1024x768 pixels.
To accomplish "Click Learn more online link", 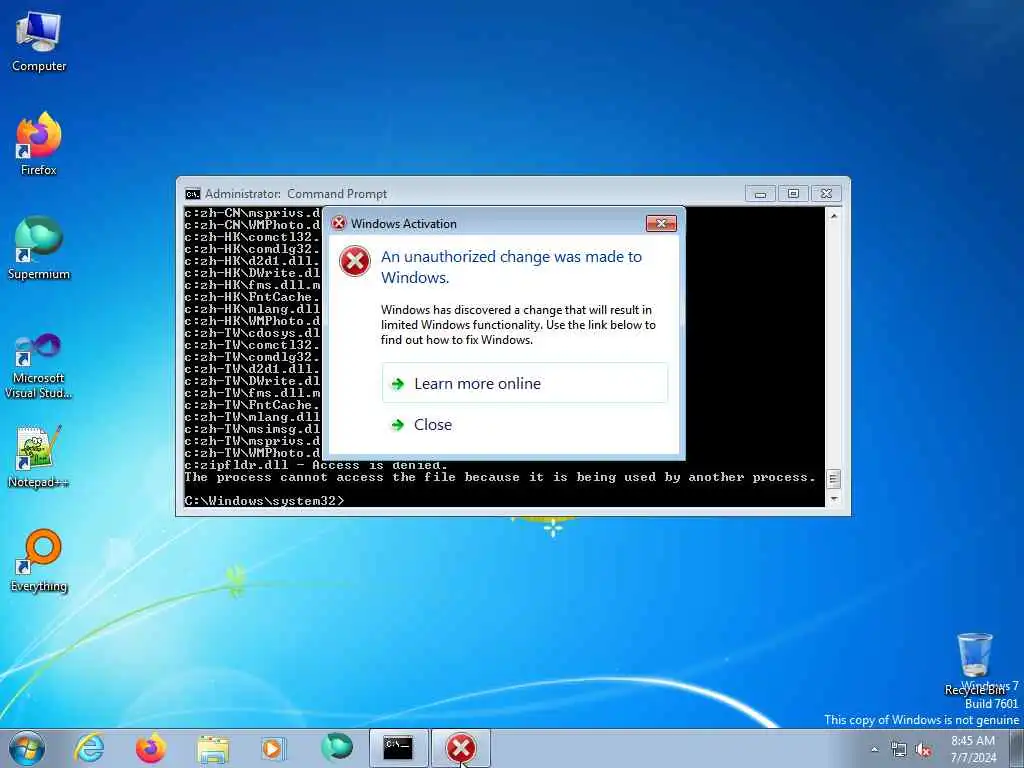I will [x=525, y=383].
